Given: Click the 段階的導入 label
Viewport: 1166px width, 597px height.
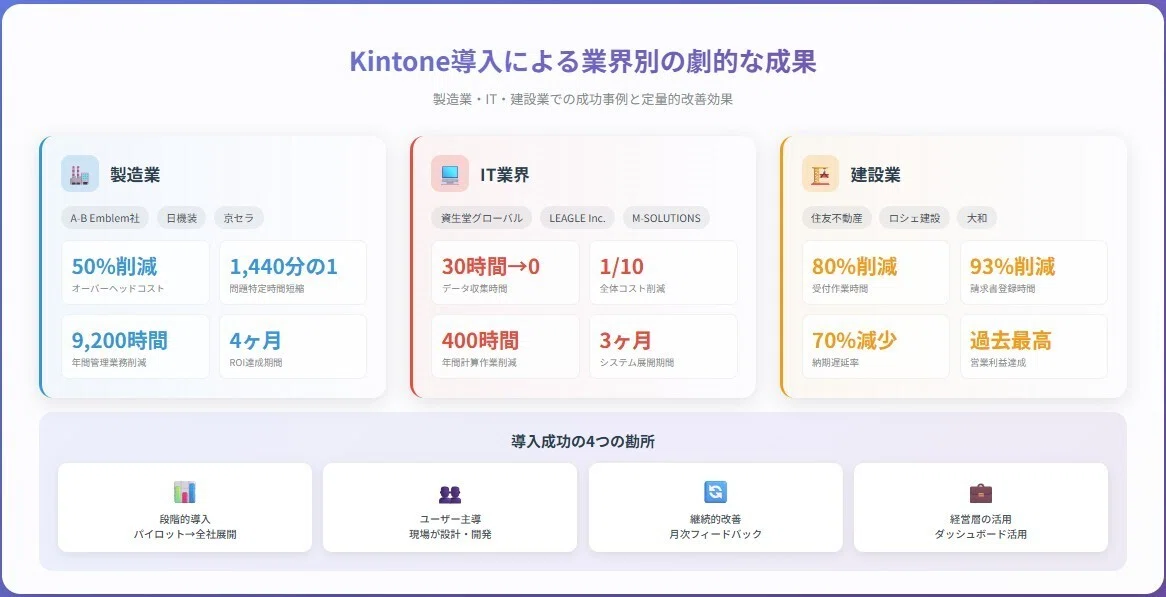Looking at the screenshot, I should coord(185,519).
